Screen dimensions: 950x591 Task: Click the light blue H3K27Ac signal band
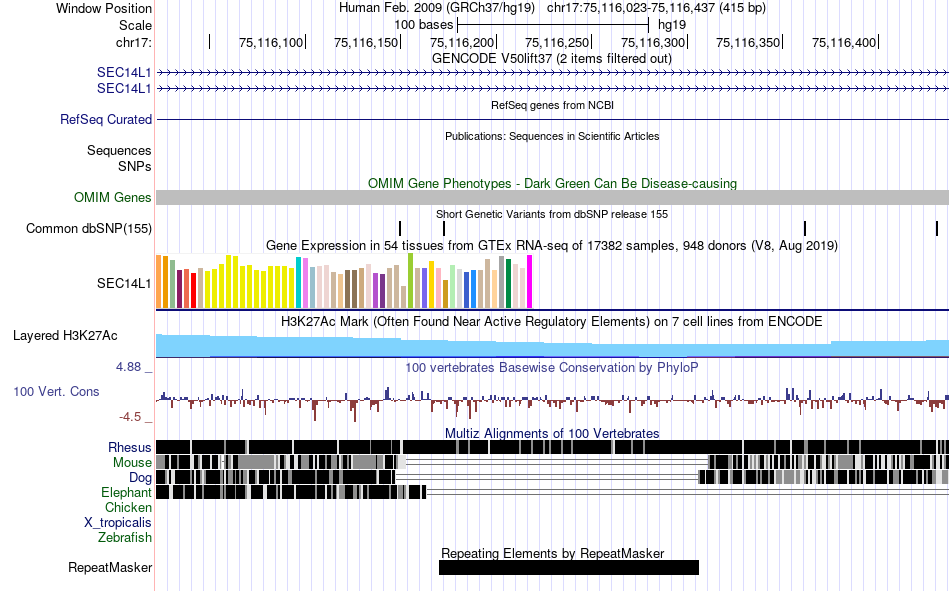553,347
